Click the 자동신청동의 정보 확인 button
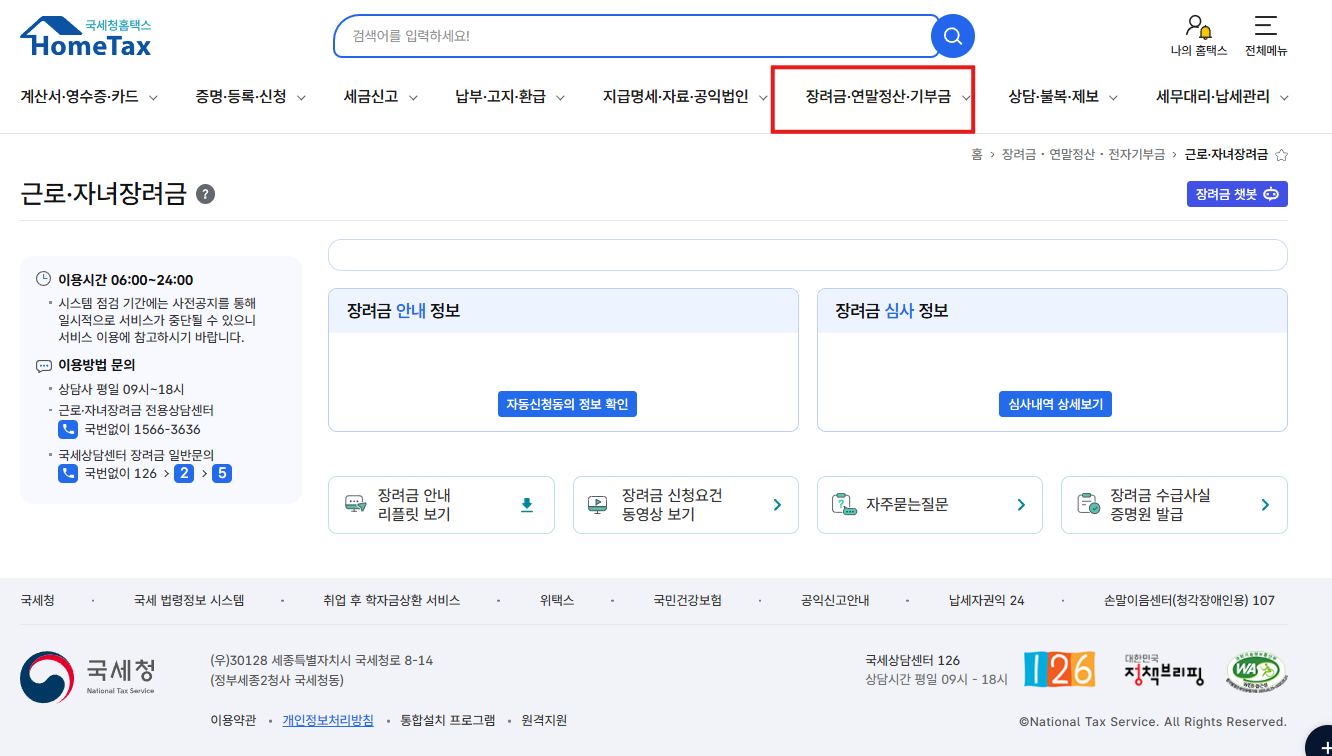The image size is (1332, 756). coord(567,403)
